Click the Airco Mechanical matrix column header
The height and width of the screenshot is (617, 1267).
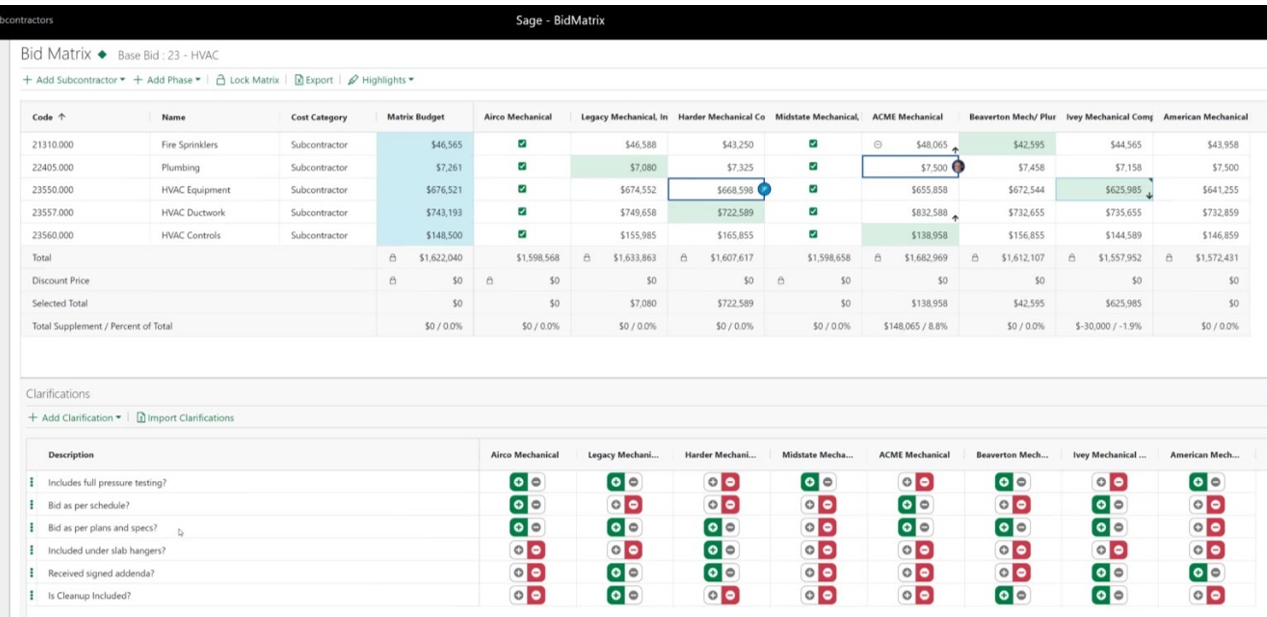pyautogui.click(x=518, y=117)
